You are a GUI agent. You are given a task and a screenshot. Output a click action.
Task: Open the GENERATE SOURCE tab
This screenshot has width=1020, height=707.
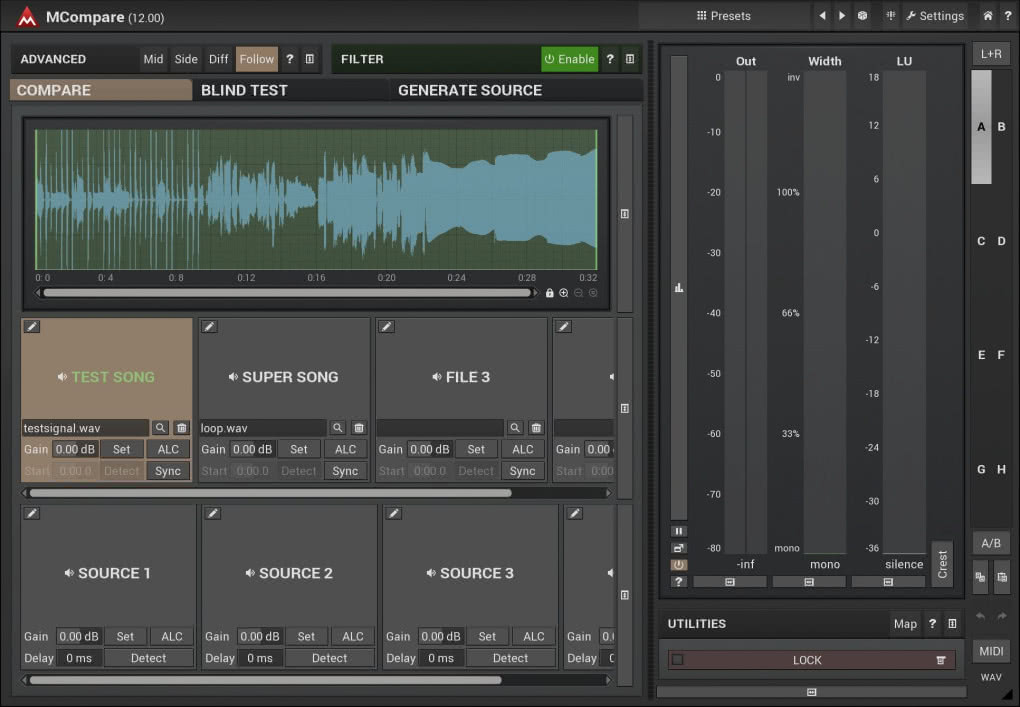(x=470, y=90)
